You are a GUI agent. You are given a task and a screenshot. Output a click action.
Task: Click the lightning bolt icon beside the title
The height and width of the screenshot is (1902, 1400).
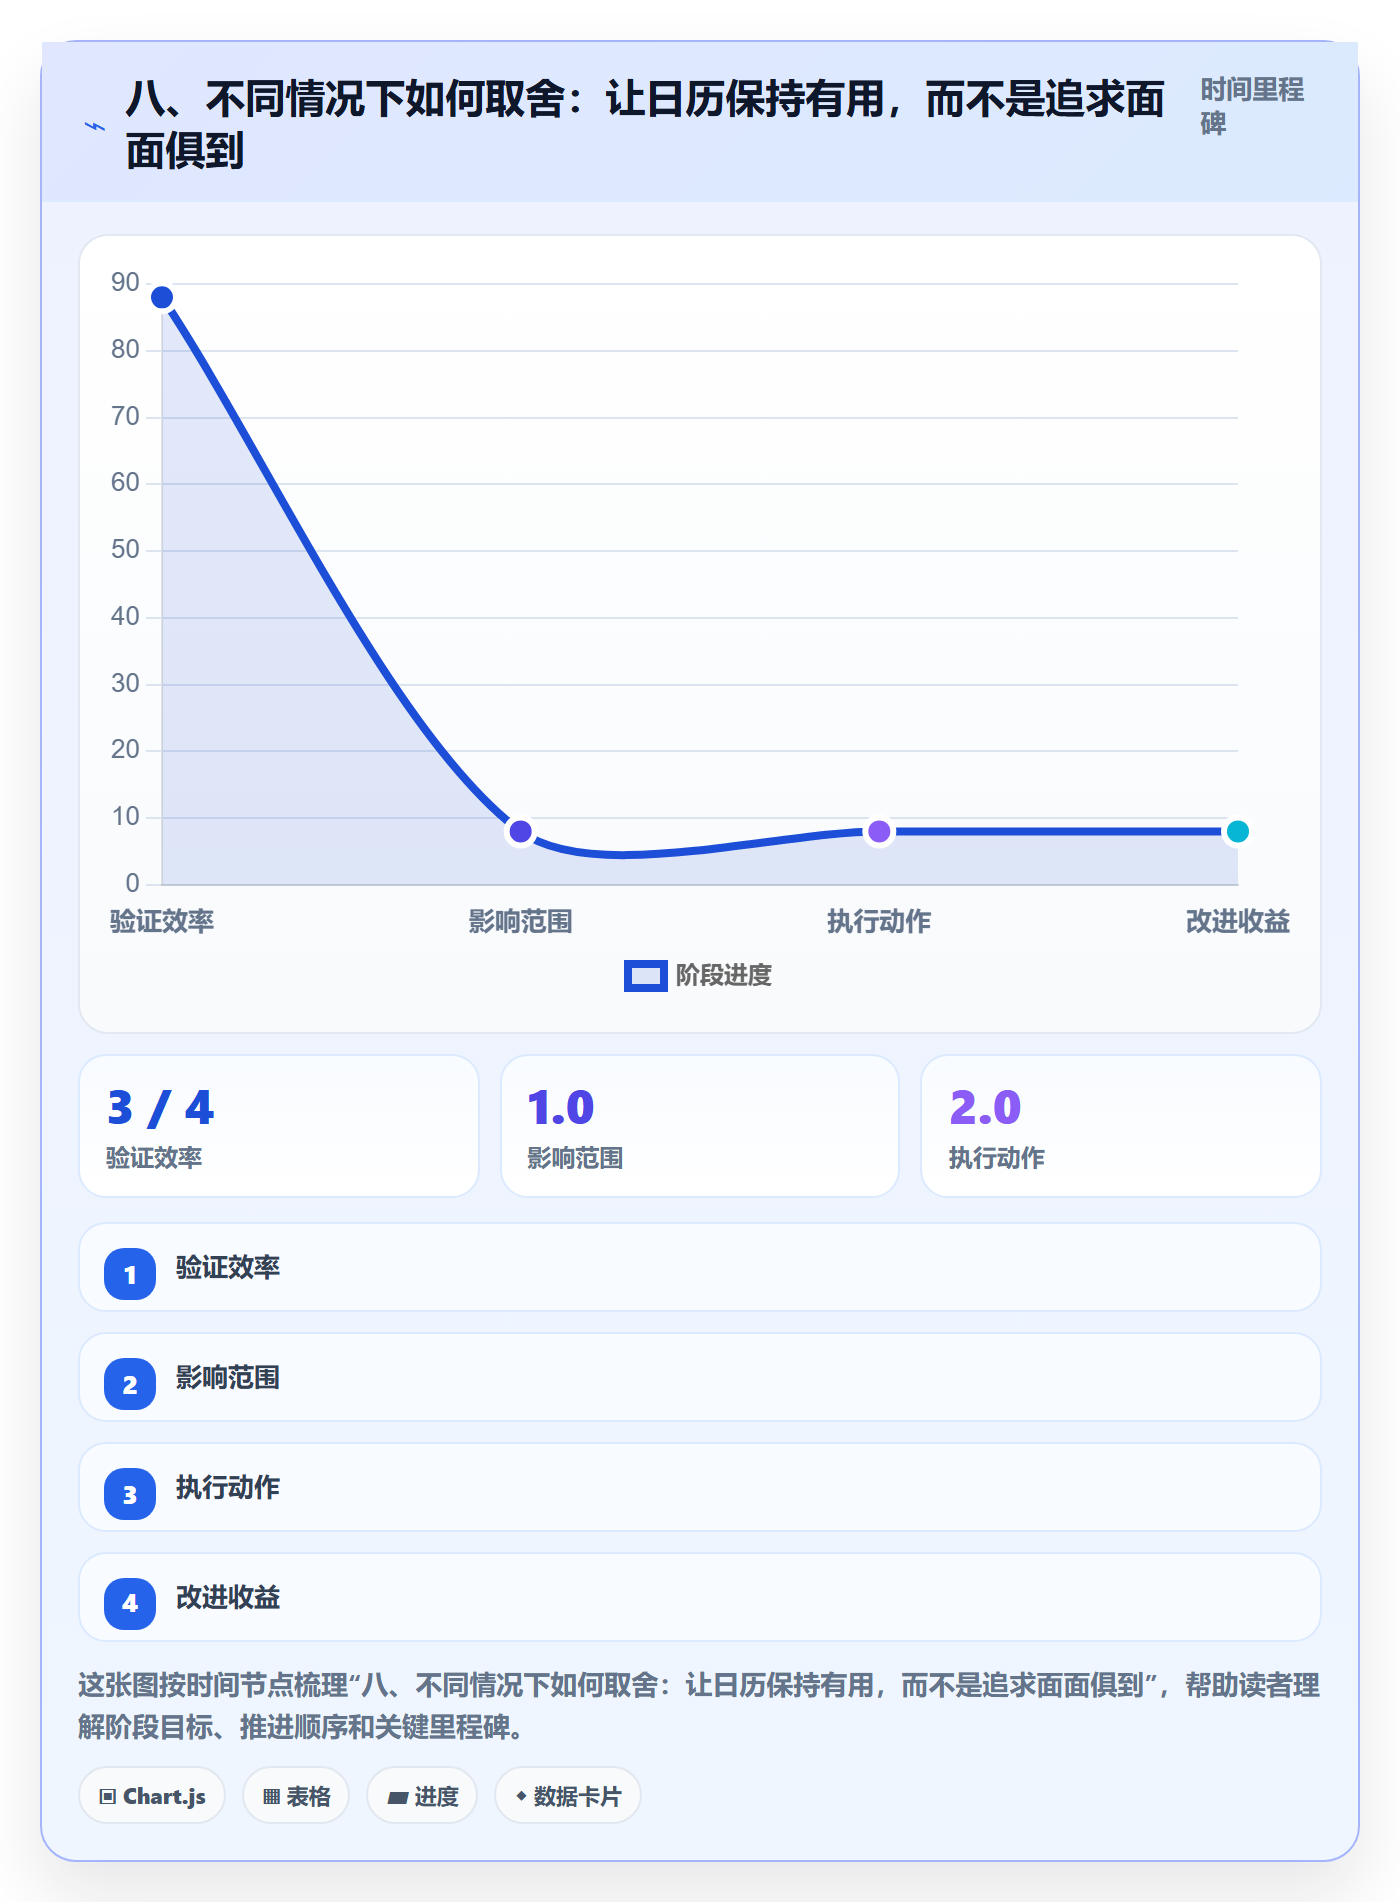pos(95,127)
